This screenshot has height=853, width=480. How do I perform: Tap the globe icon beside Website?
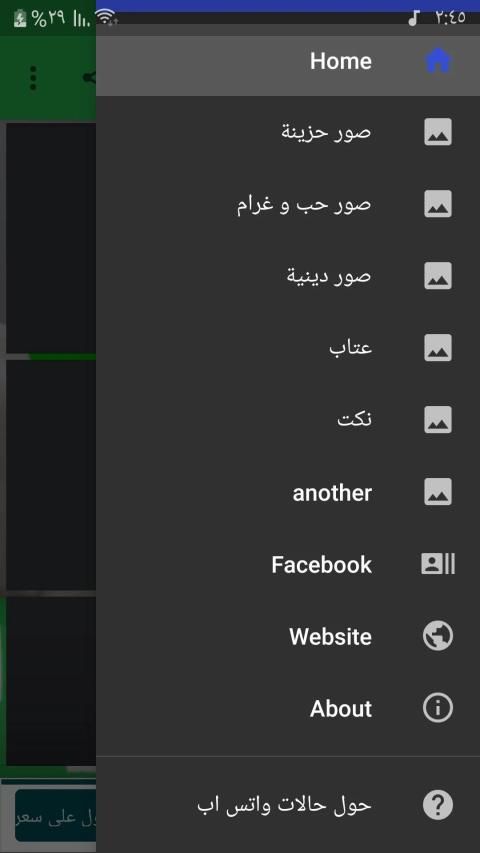click(438, 636)
